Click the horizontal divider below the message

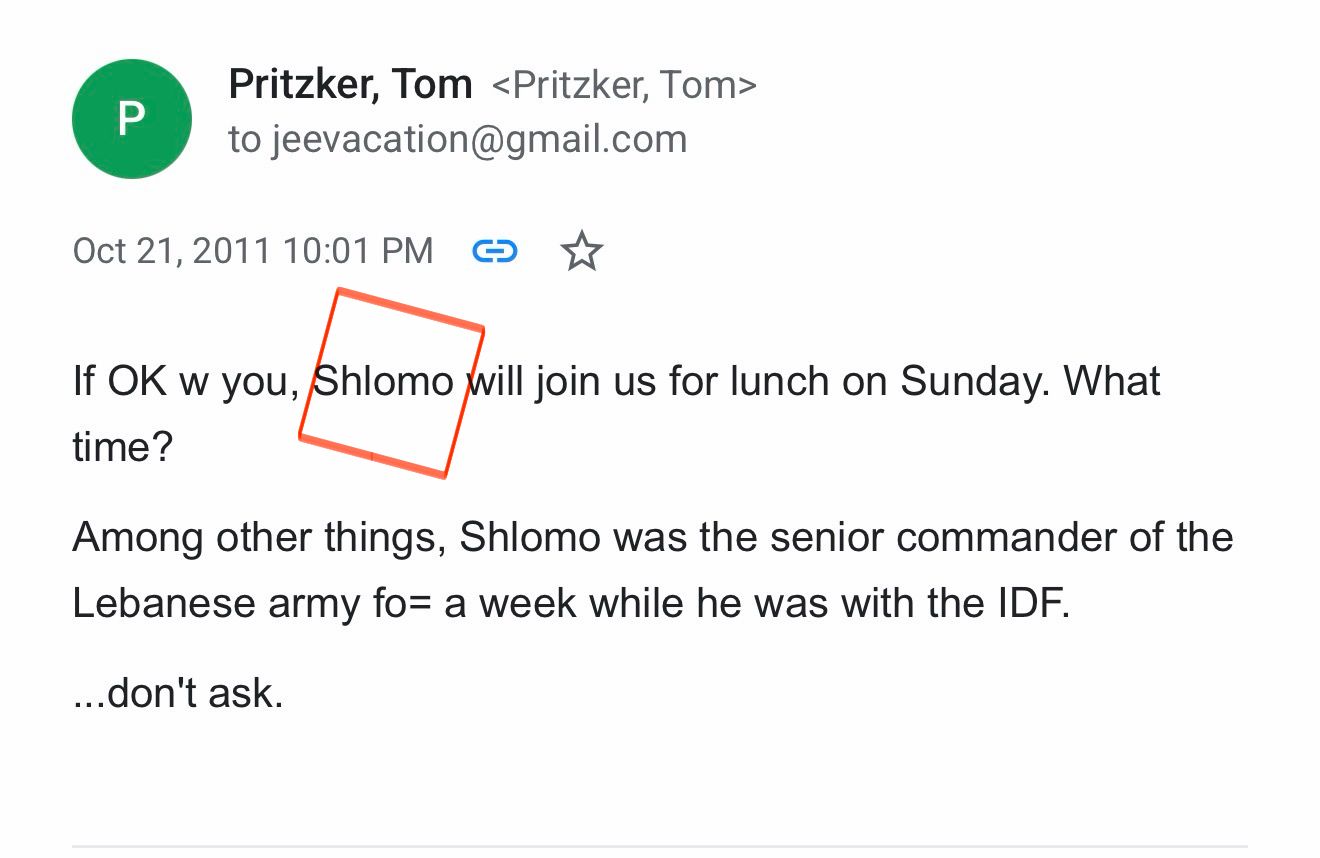[660, 845]
